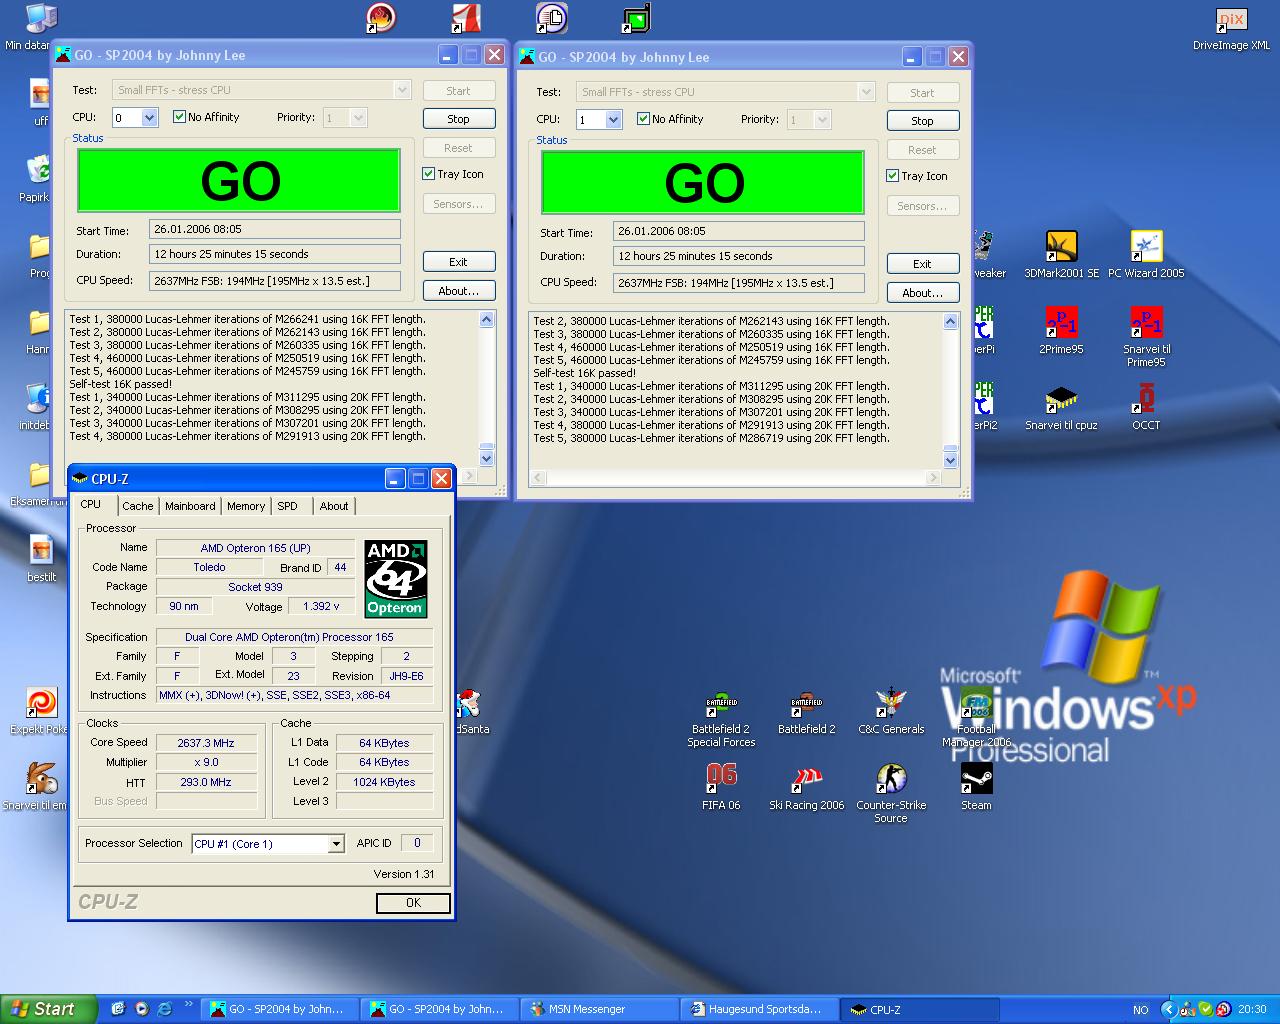1280x1024 pixels.
Task: Click the CPU 1 log horizontal scrollbar
Action: tap(735, 478)
